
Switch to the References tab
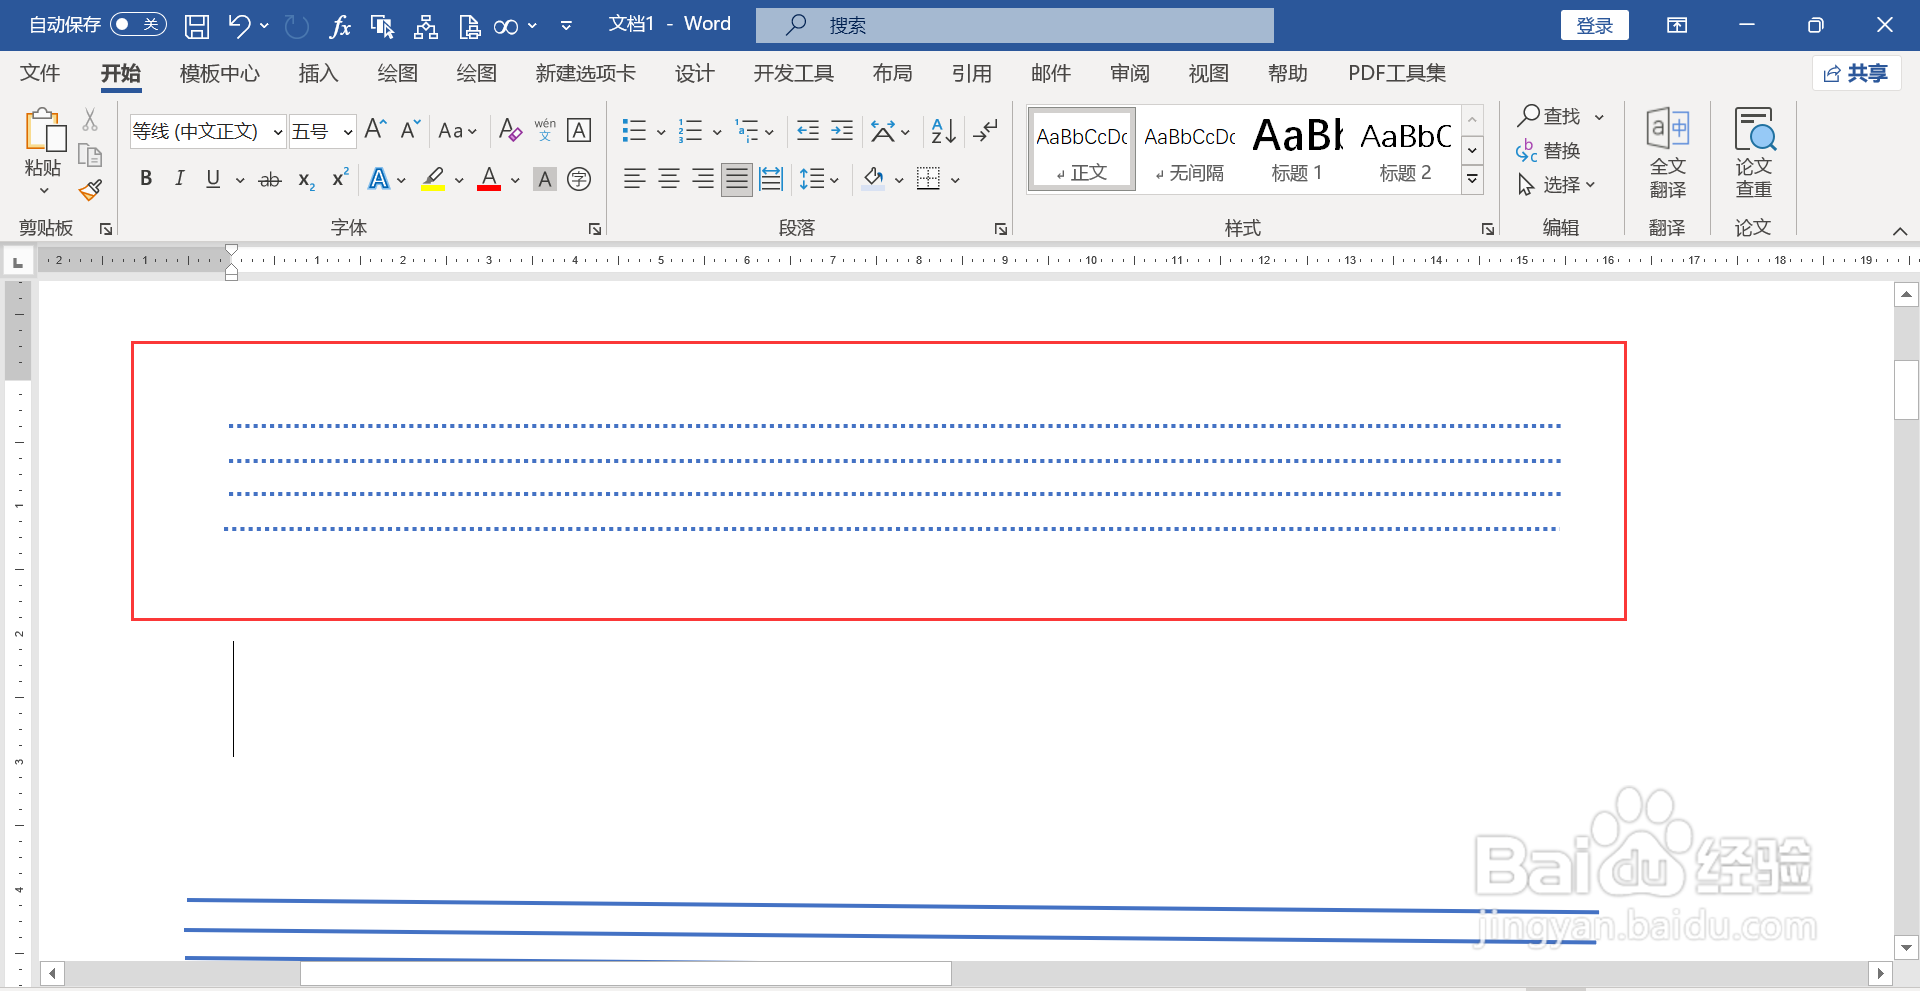point(971,73)
